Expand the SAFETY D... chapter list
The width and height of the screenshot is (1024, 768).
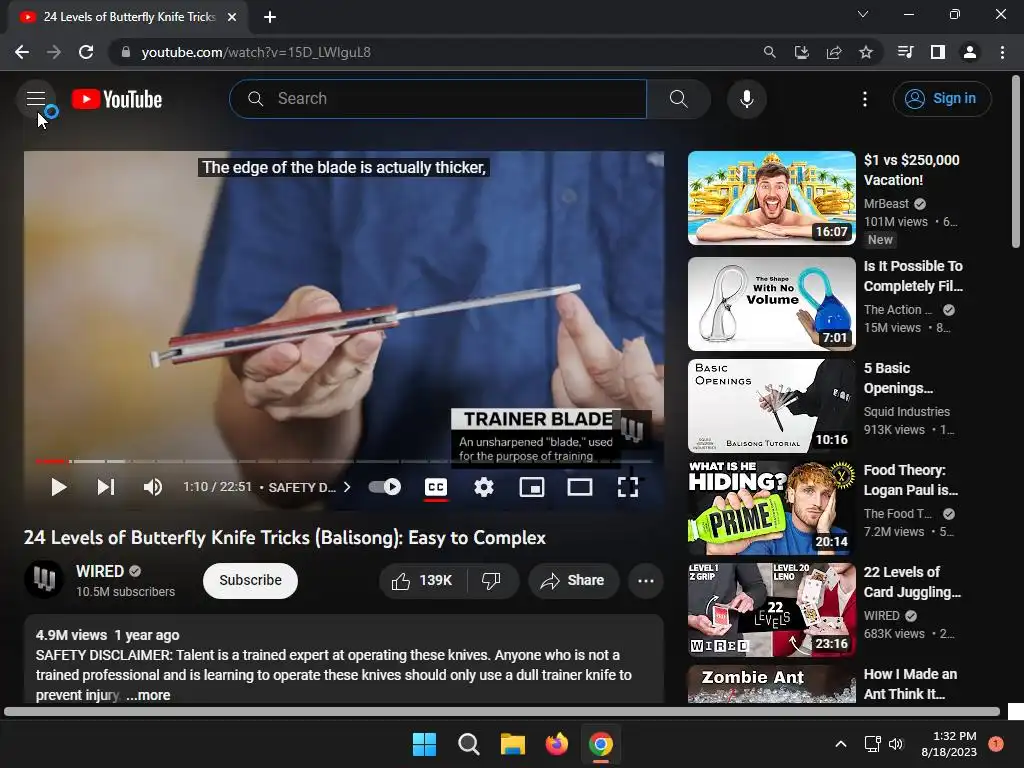[x=310, y=487]
